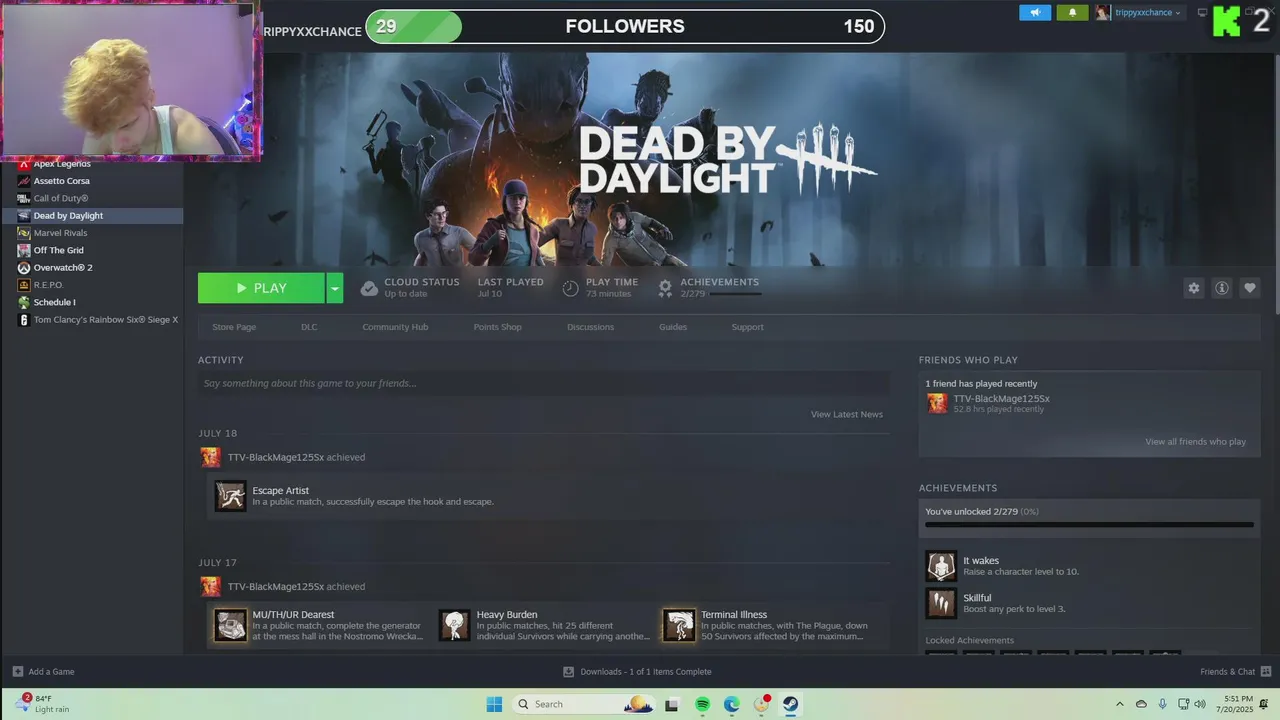Click the achievements unlocked 2/279 progress bar
The height and width of the screenshot is (720, 1280).
coord(1089,524)
